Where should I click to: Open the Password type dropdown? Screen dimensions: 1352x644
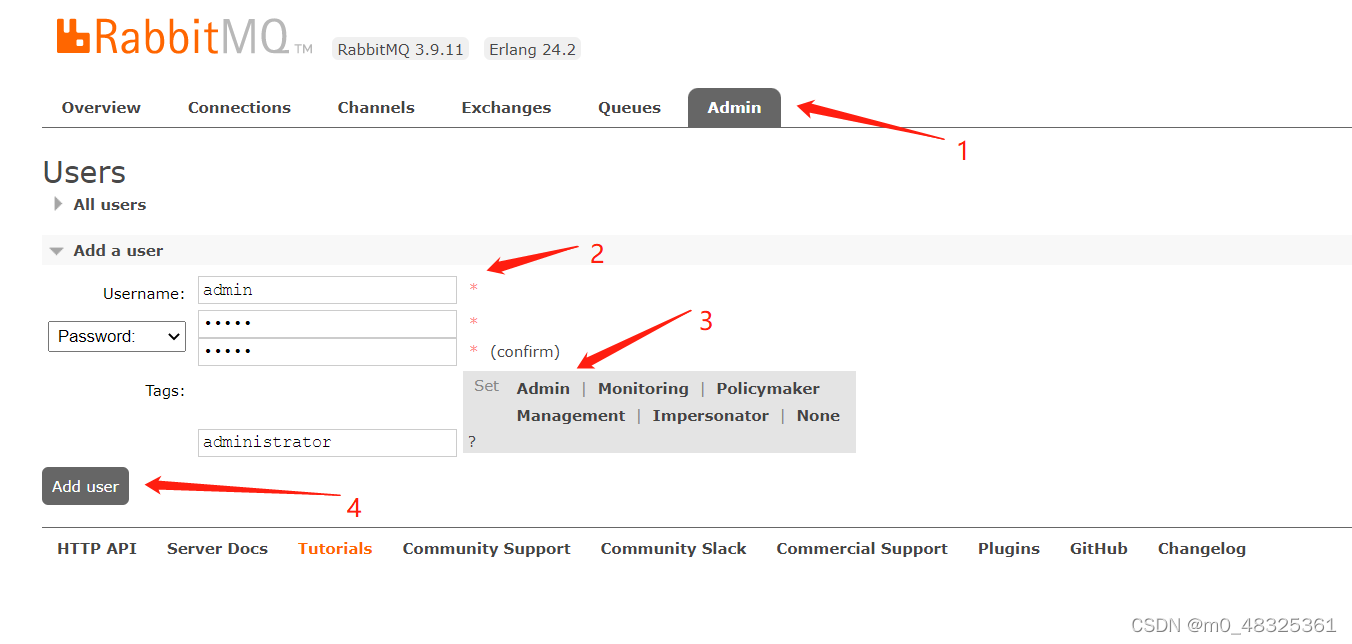[117, 336]
